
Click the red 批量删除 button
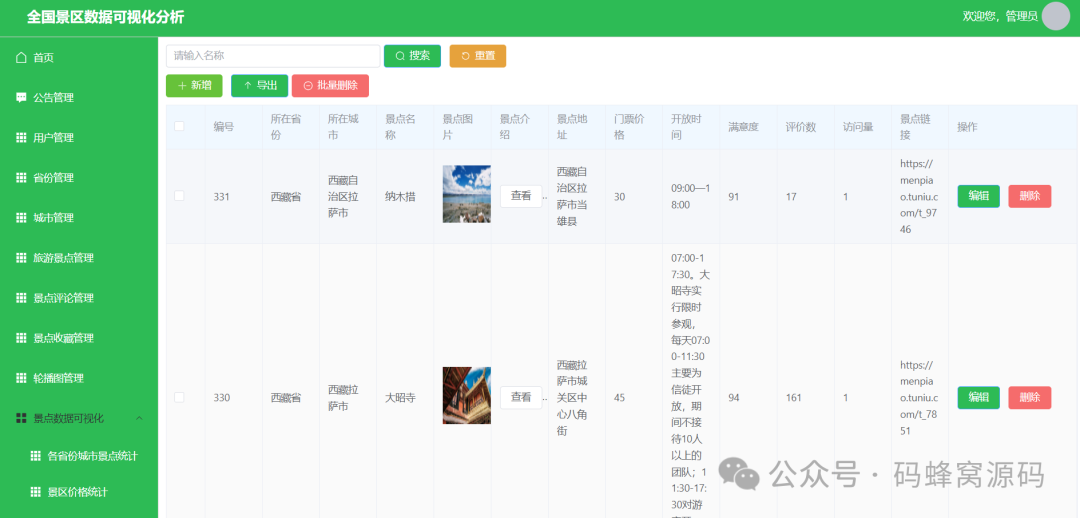pyautogui.click(x=331, y=85)
